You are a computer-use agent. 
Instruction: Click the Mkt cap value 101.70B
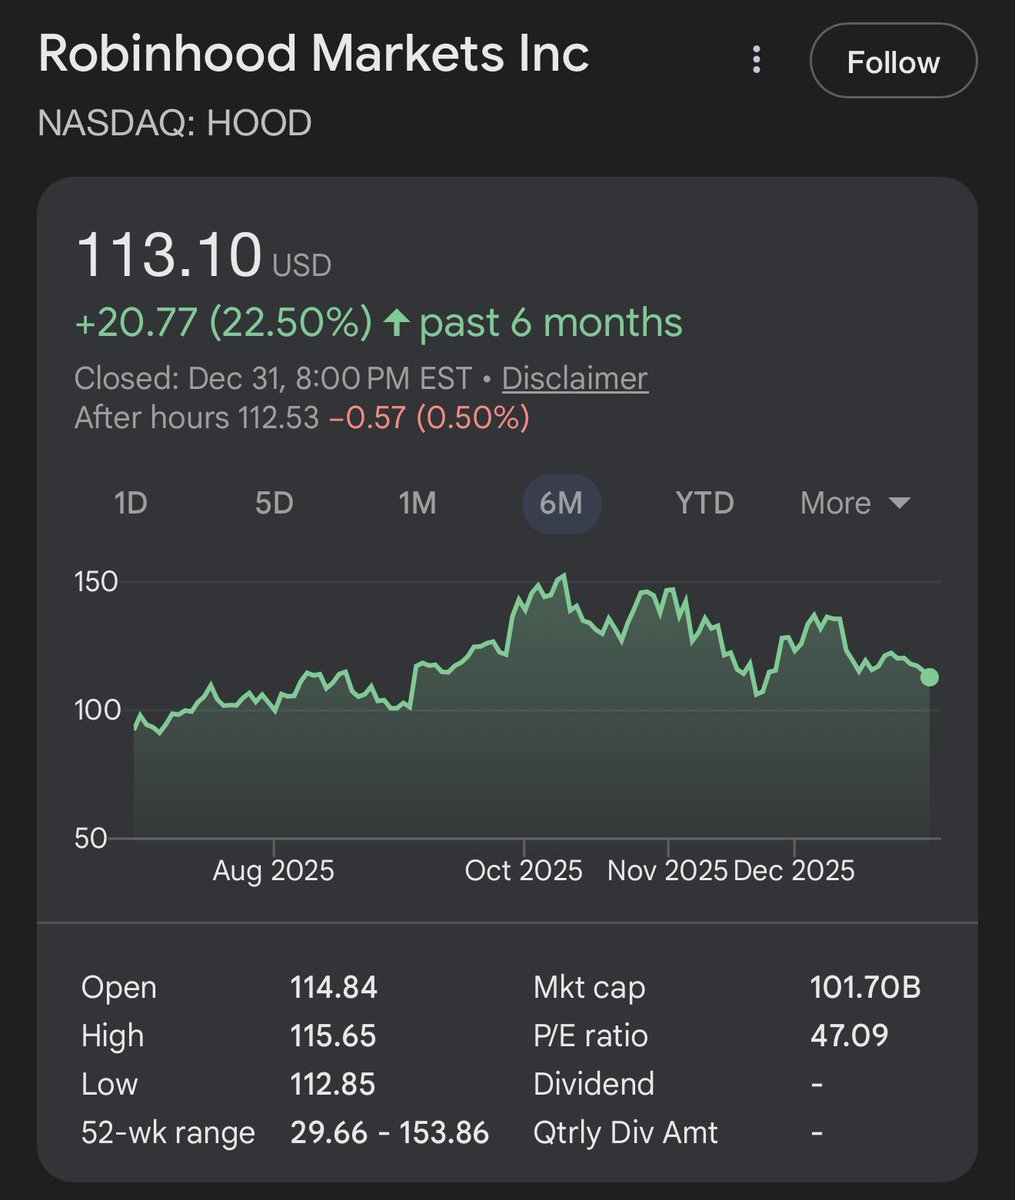pyautogui.click(x=865, y=988)
